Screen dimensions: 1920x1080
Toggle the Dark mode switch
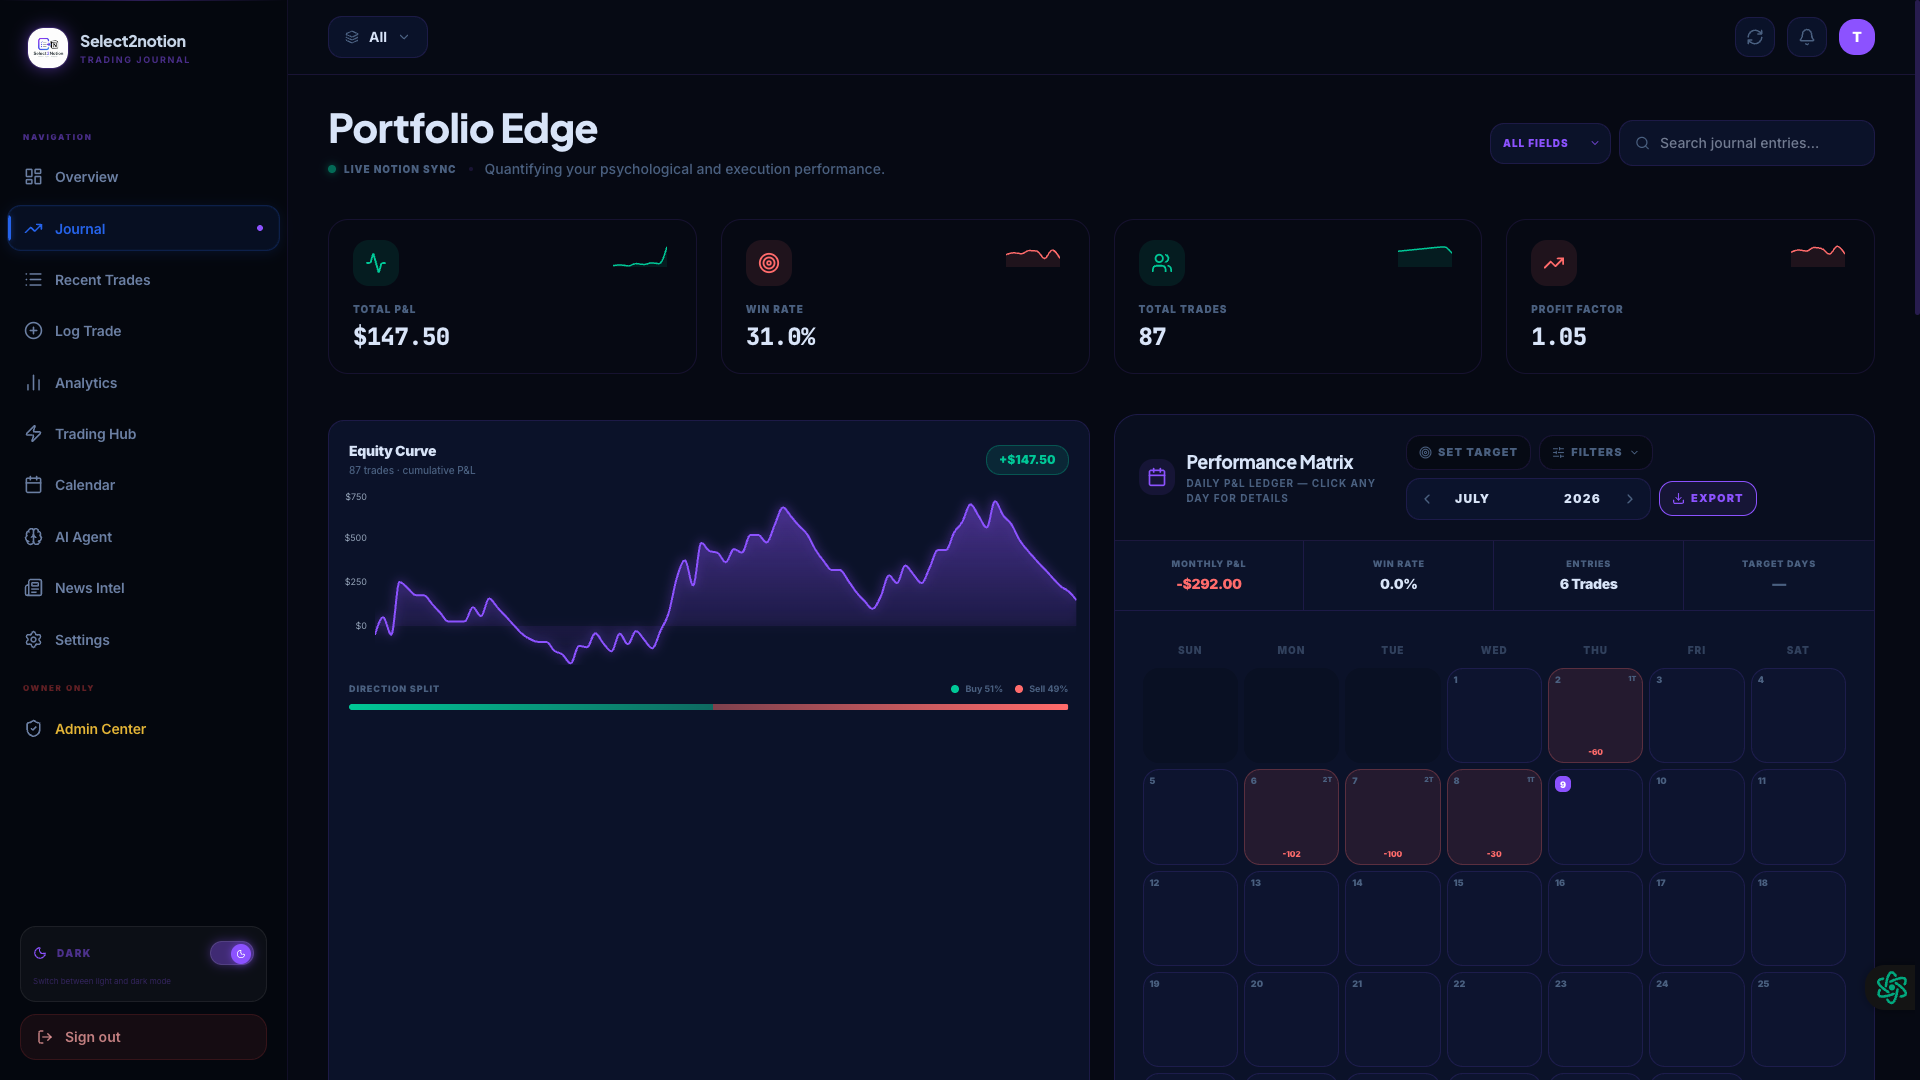point(232,954)
